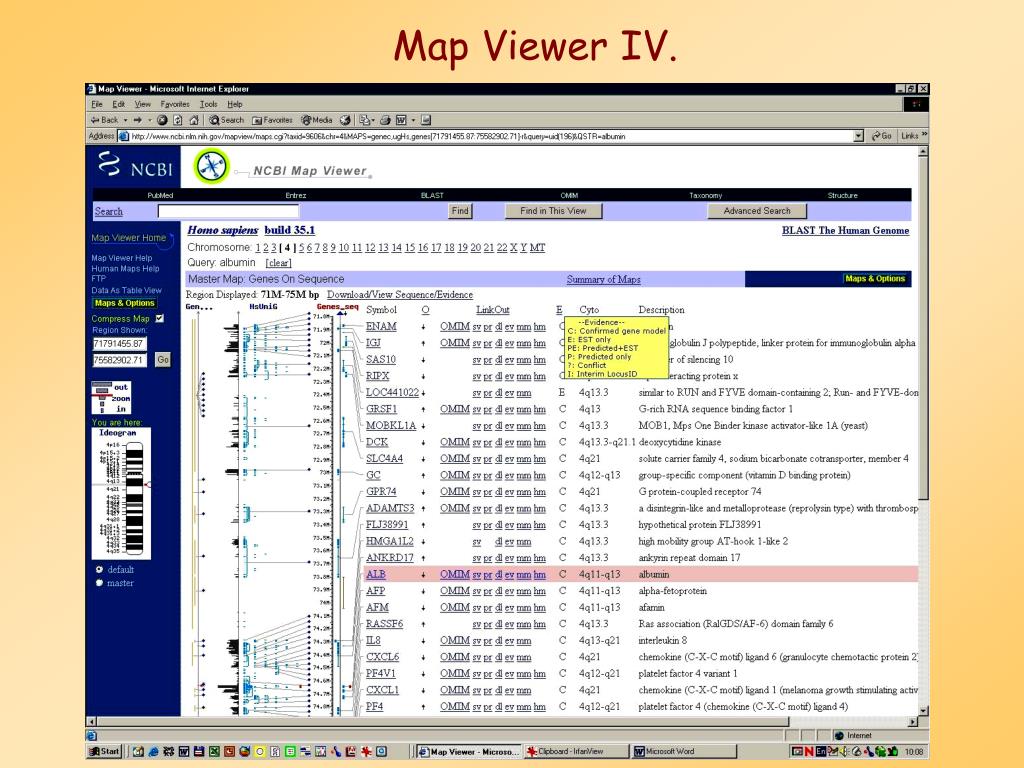This screenshot has height=768, width=1024.
Task: Click the search text input field
Action: (228, 211)
